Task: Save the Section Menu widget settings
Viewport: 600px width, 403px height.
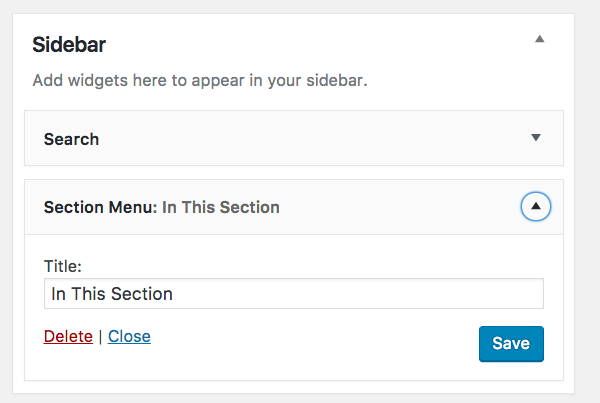Action: click(511, 343)
